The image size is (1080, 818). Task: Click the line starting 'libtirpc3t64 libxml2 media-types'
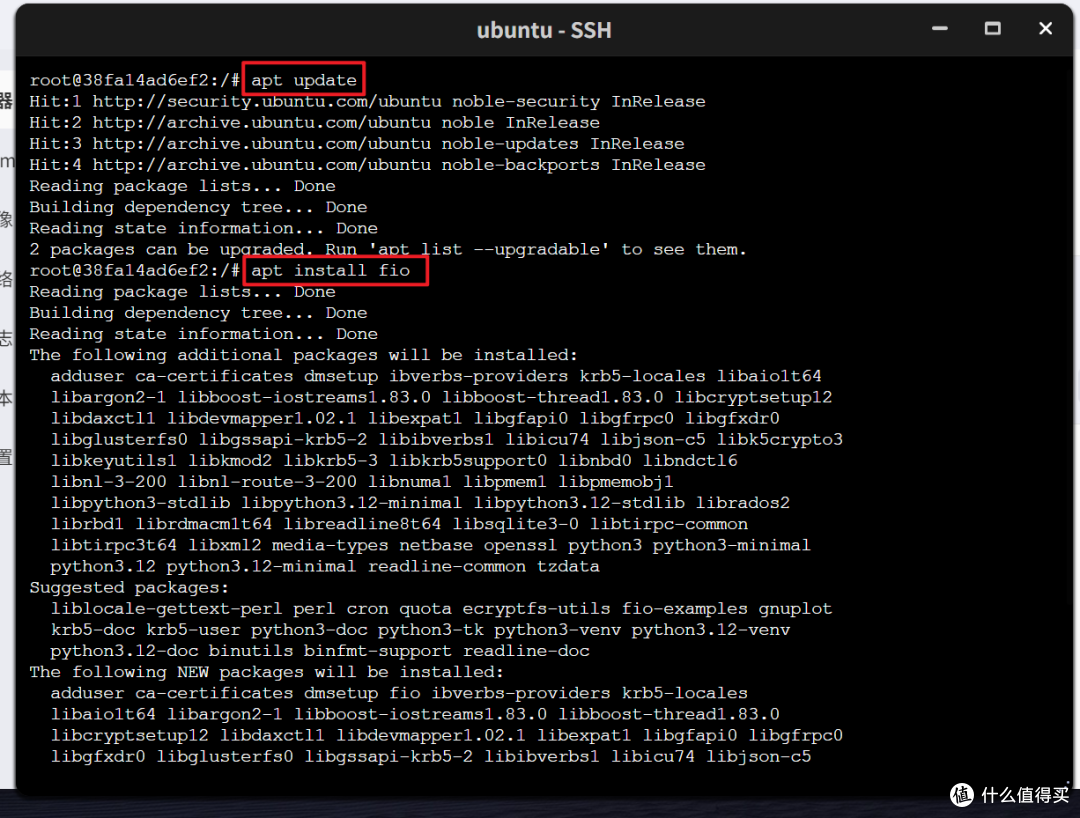[x=430, y=545]
